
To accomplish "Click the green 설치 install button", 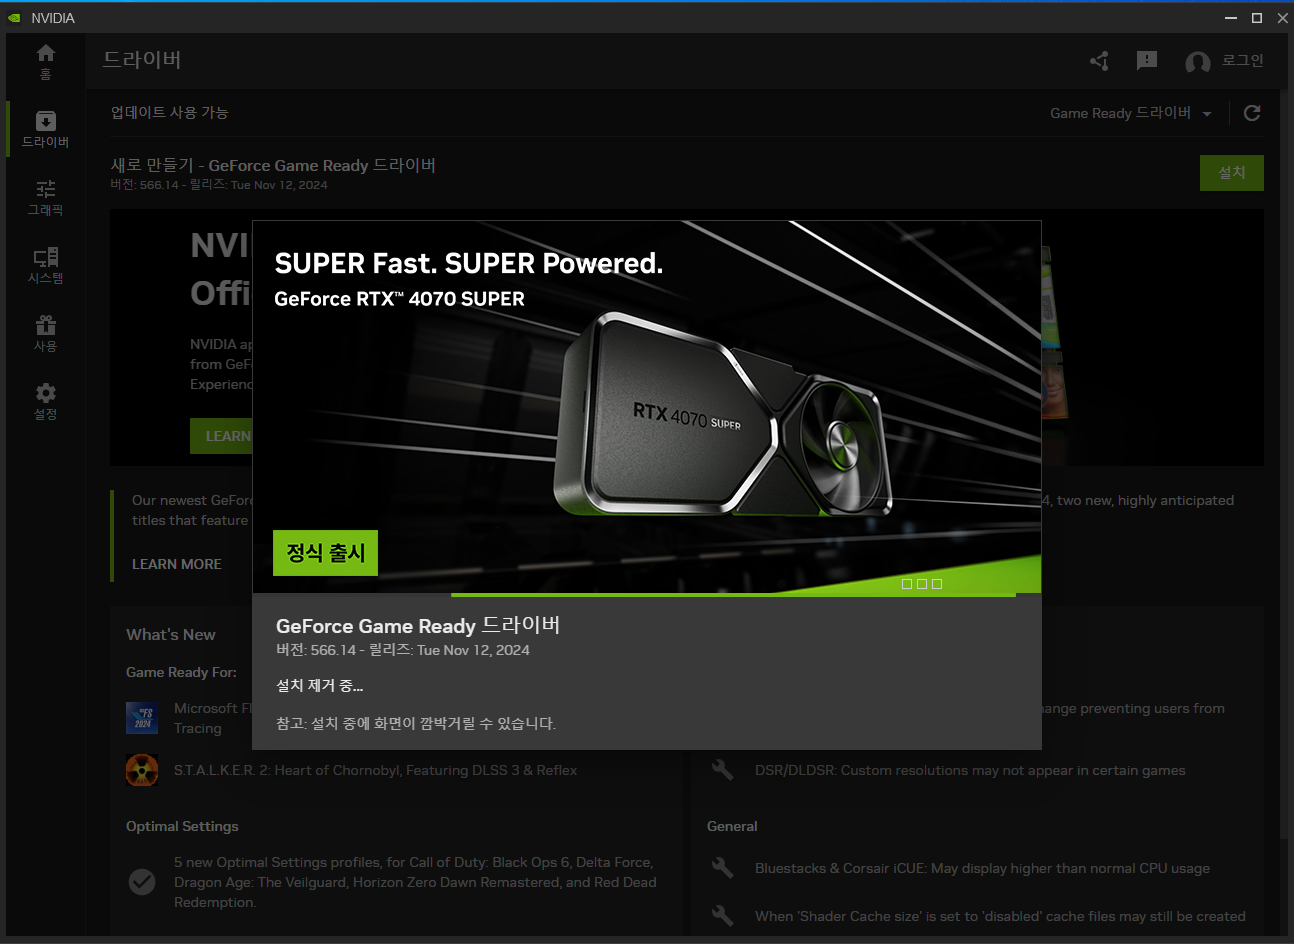I will (x=1232, y=173).
